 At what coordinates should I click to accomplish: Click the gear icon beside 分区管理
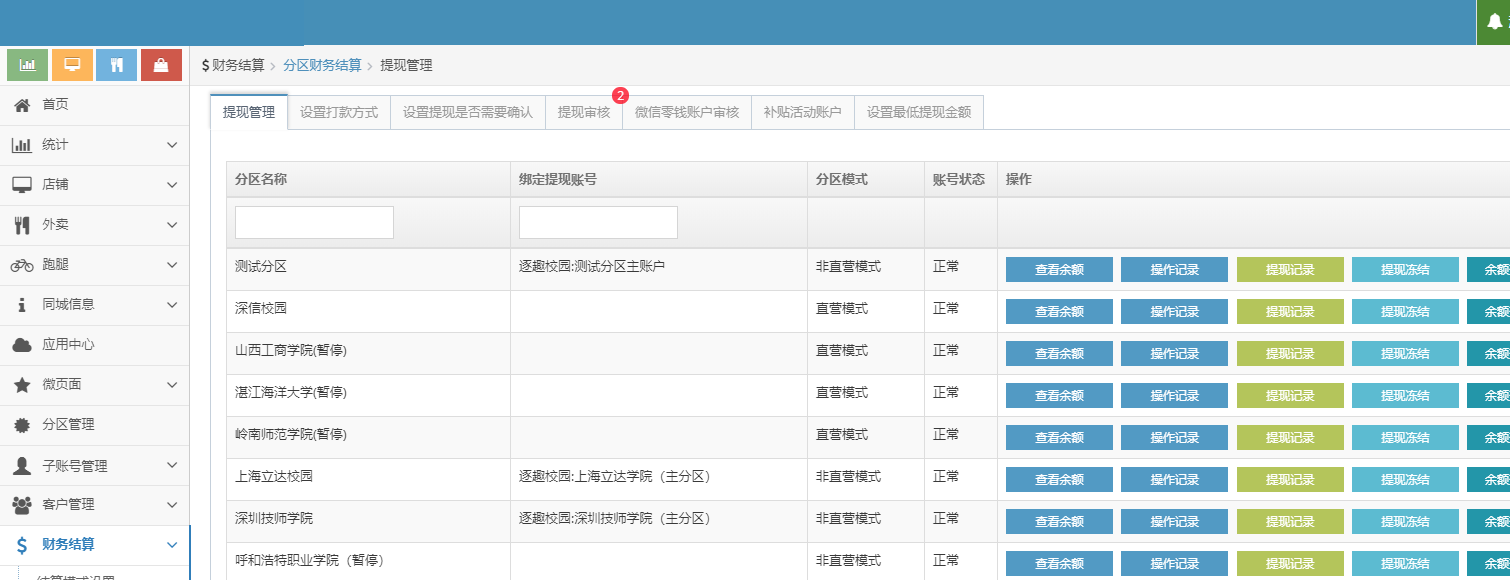click(22, 425)
